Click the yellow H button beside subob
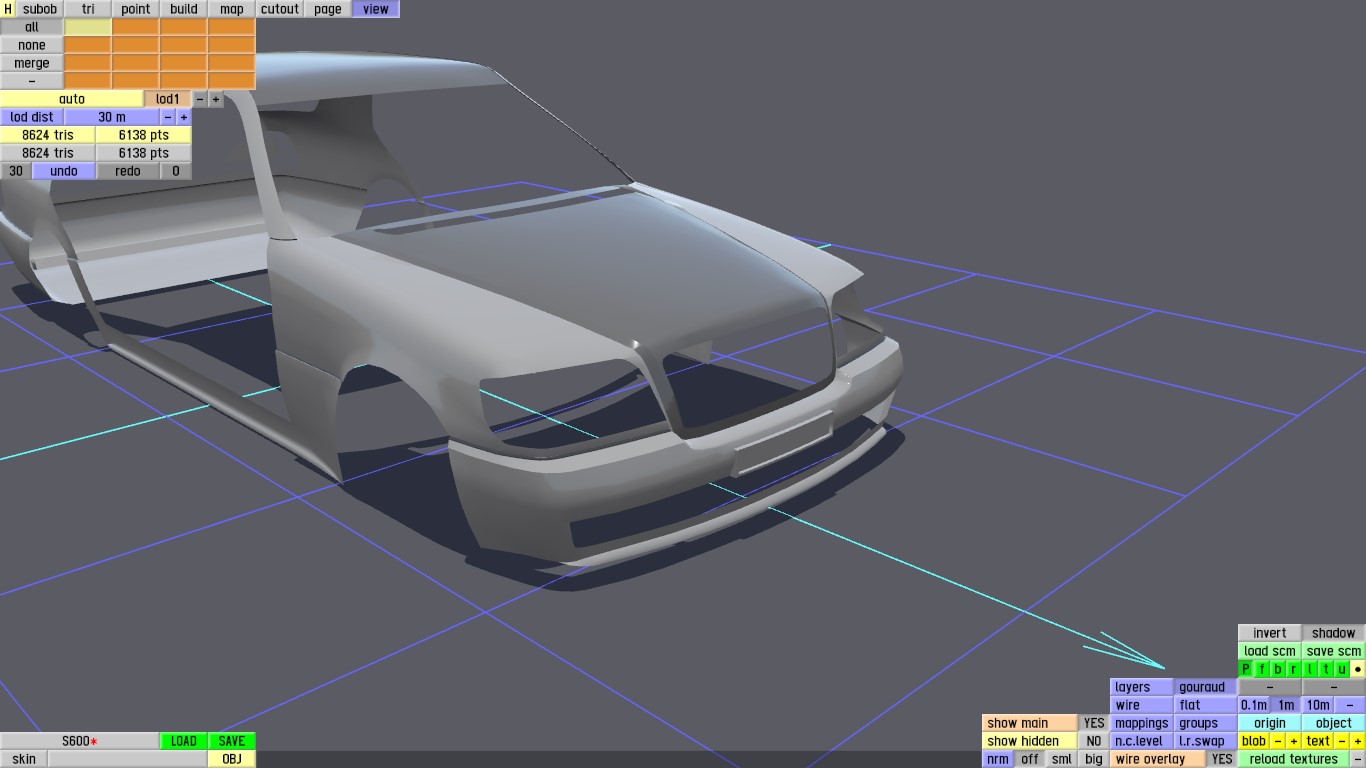This screenshot has height=768, width=1366. tap(8, 9)
